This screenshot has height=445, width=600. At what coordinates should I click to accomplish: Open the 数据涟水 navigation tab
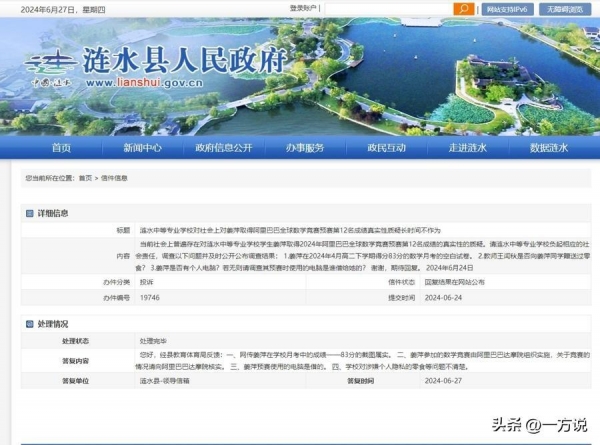click(x=548, y=148)
